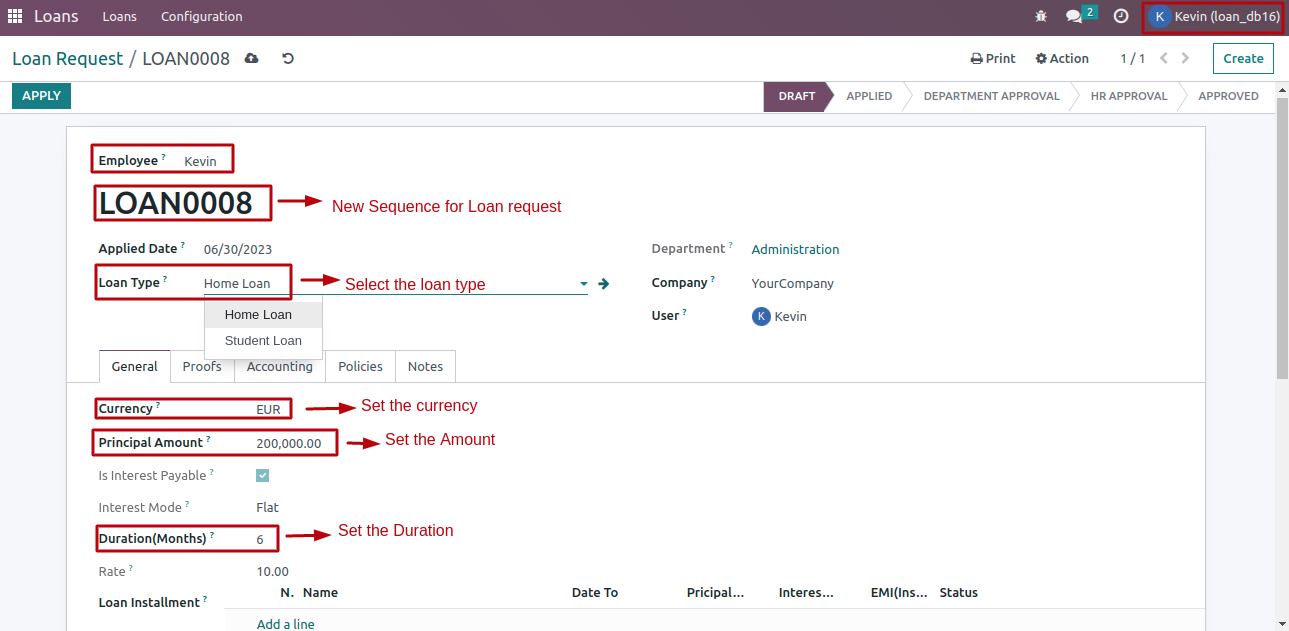Switch to the Accounting tab
Viewport: 1289px width, 631px height.
click(x=280, y=367)
